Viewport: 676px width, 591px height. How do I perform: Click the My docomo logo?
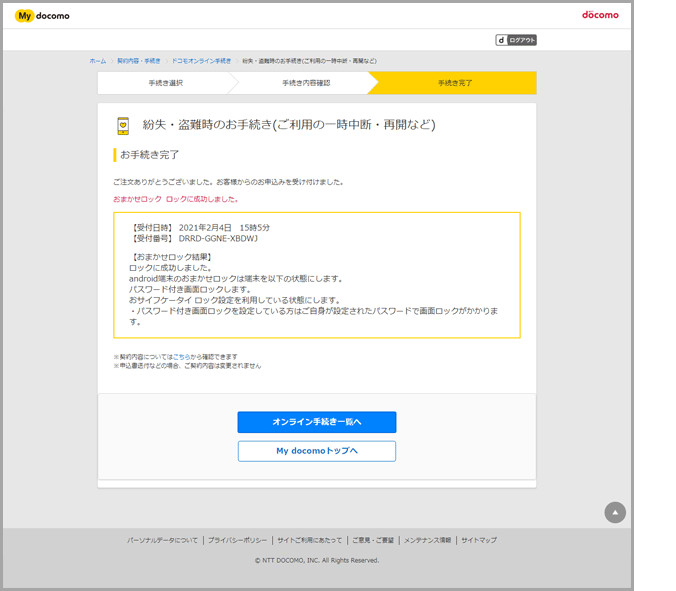pyautogui.click(x=42, y=16)
